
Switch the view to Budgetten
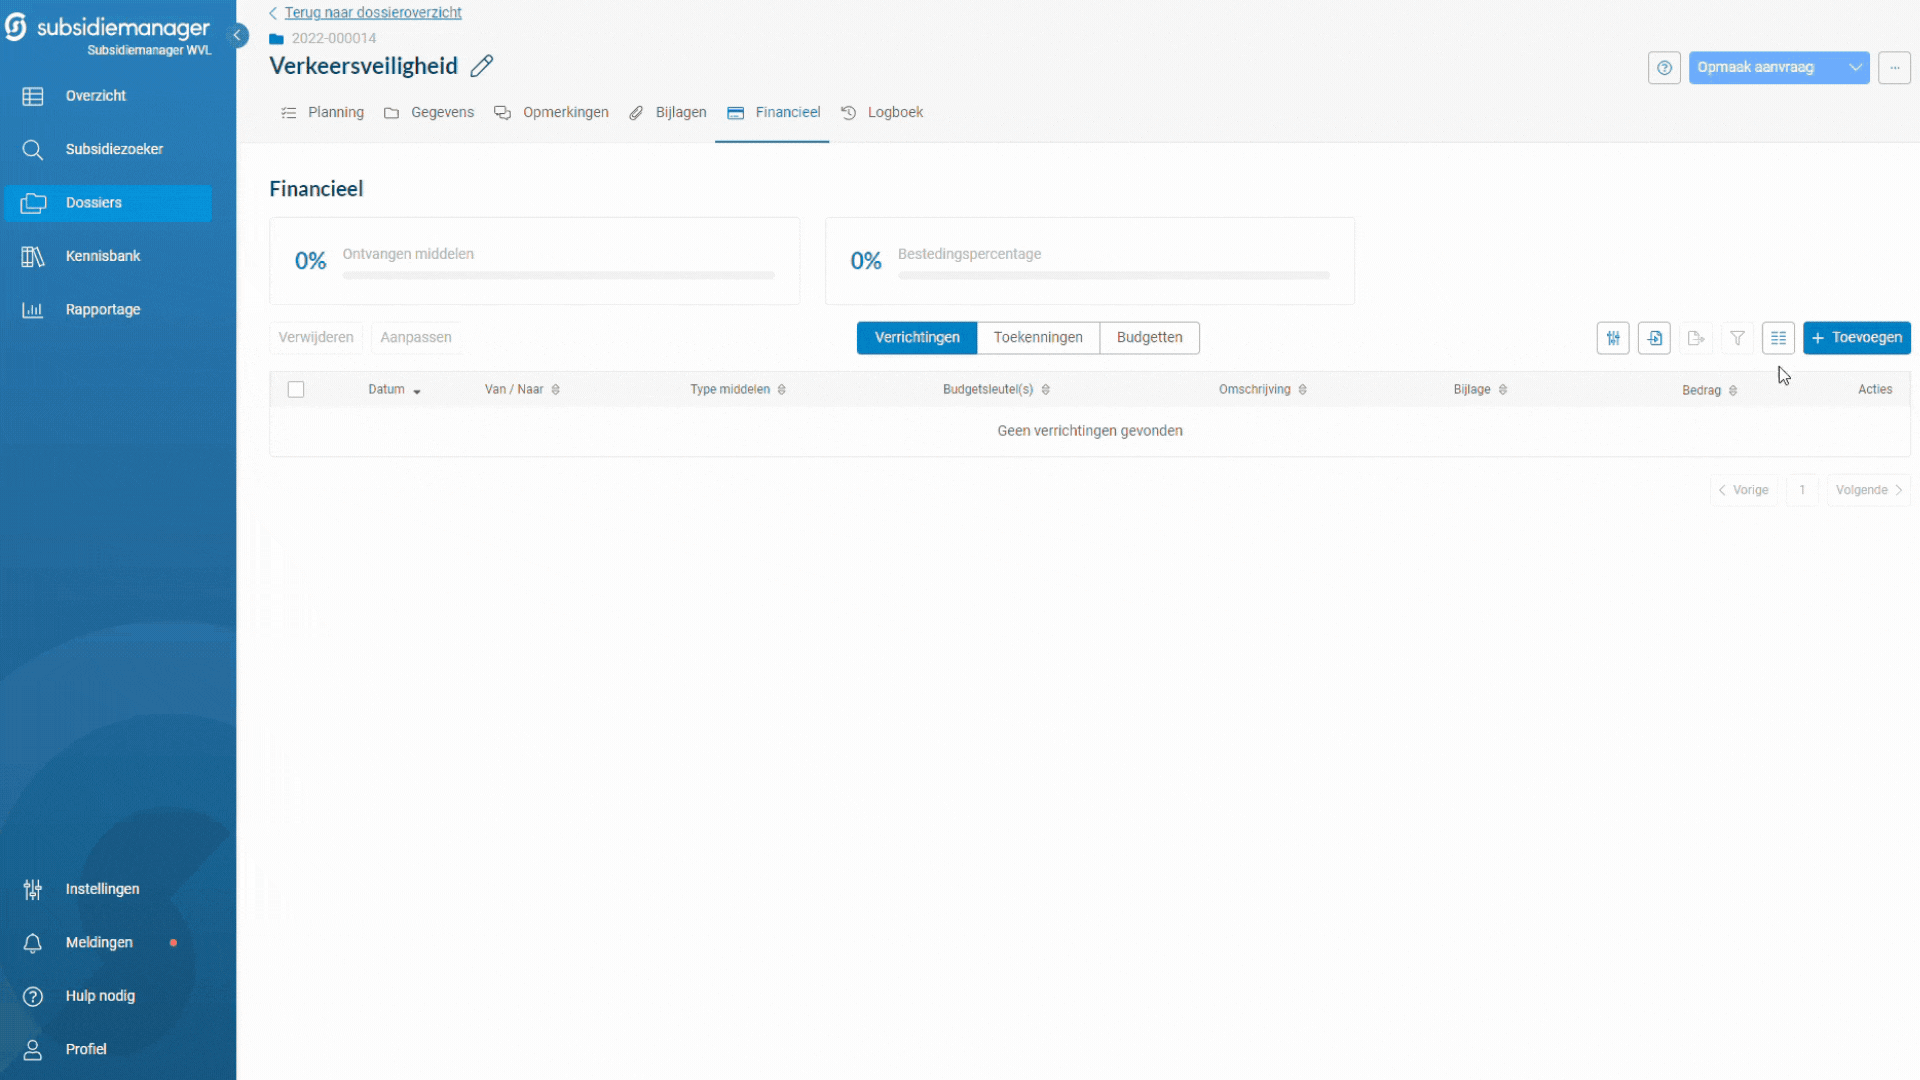tap(1149, 338)
